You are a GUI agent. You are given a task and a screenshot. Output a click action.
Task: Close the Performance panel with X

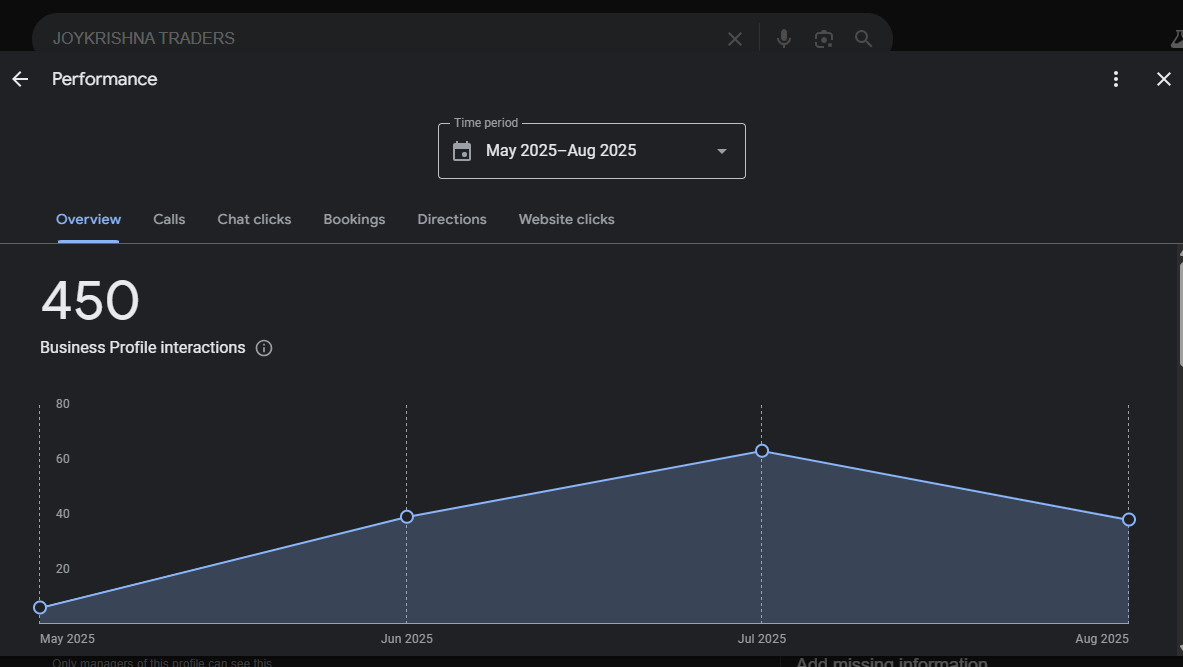[1163, 79]
